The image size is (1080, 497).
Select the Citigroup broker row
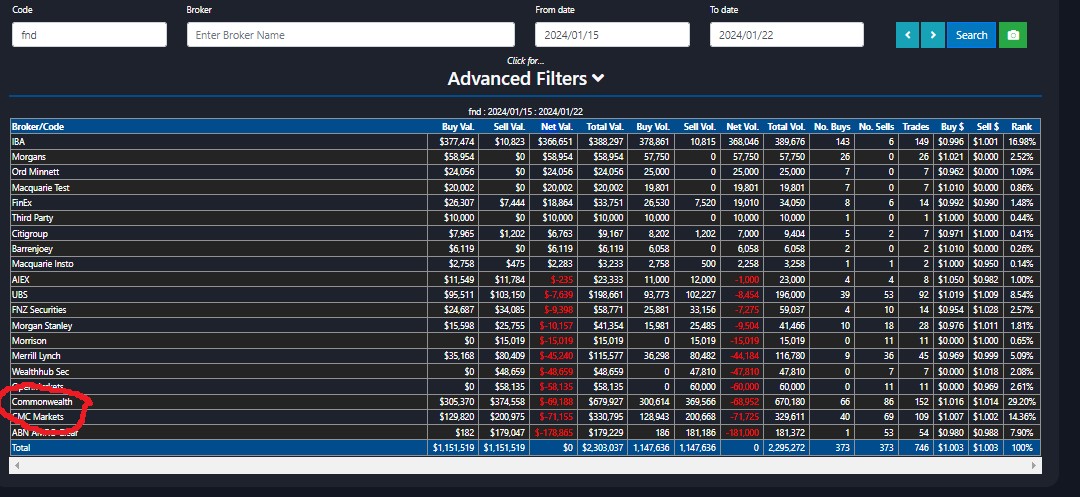pos(525,233)
